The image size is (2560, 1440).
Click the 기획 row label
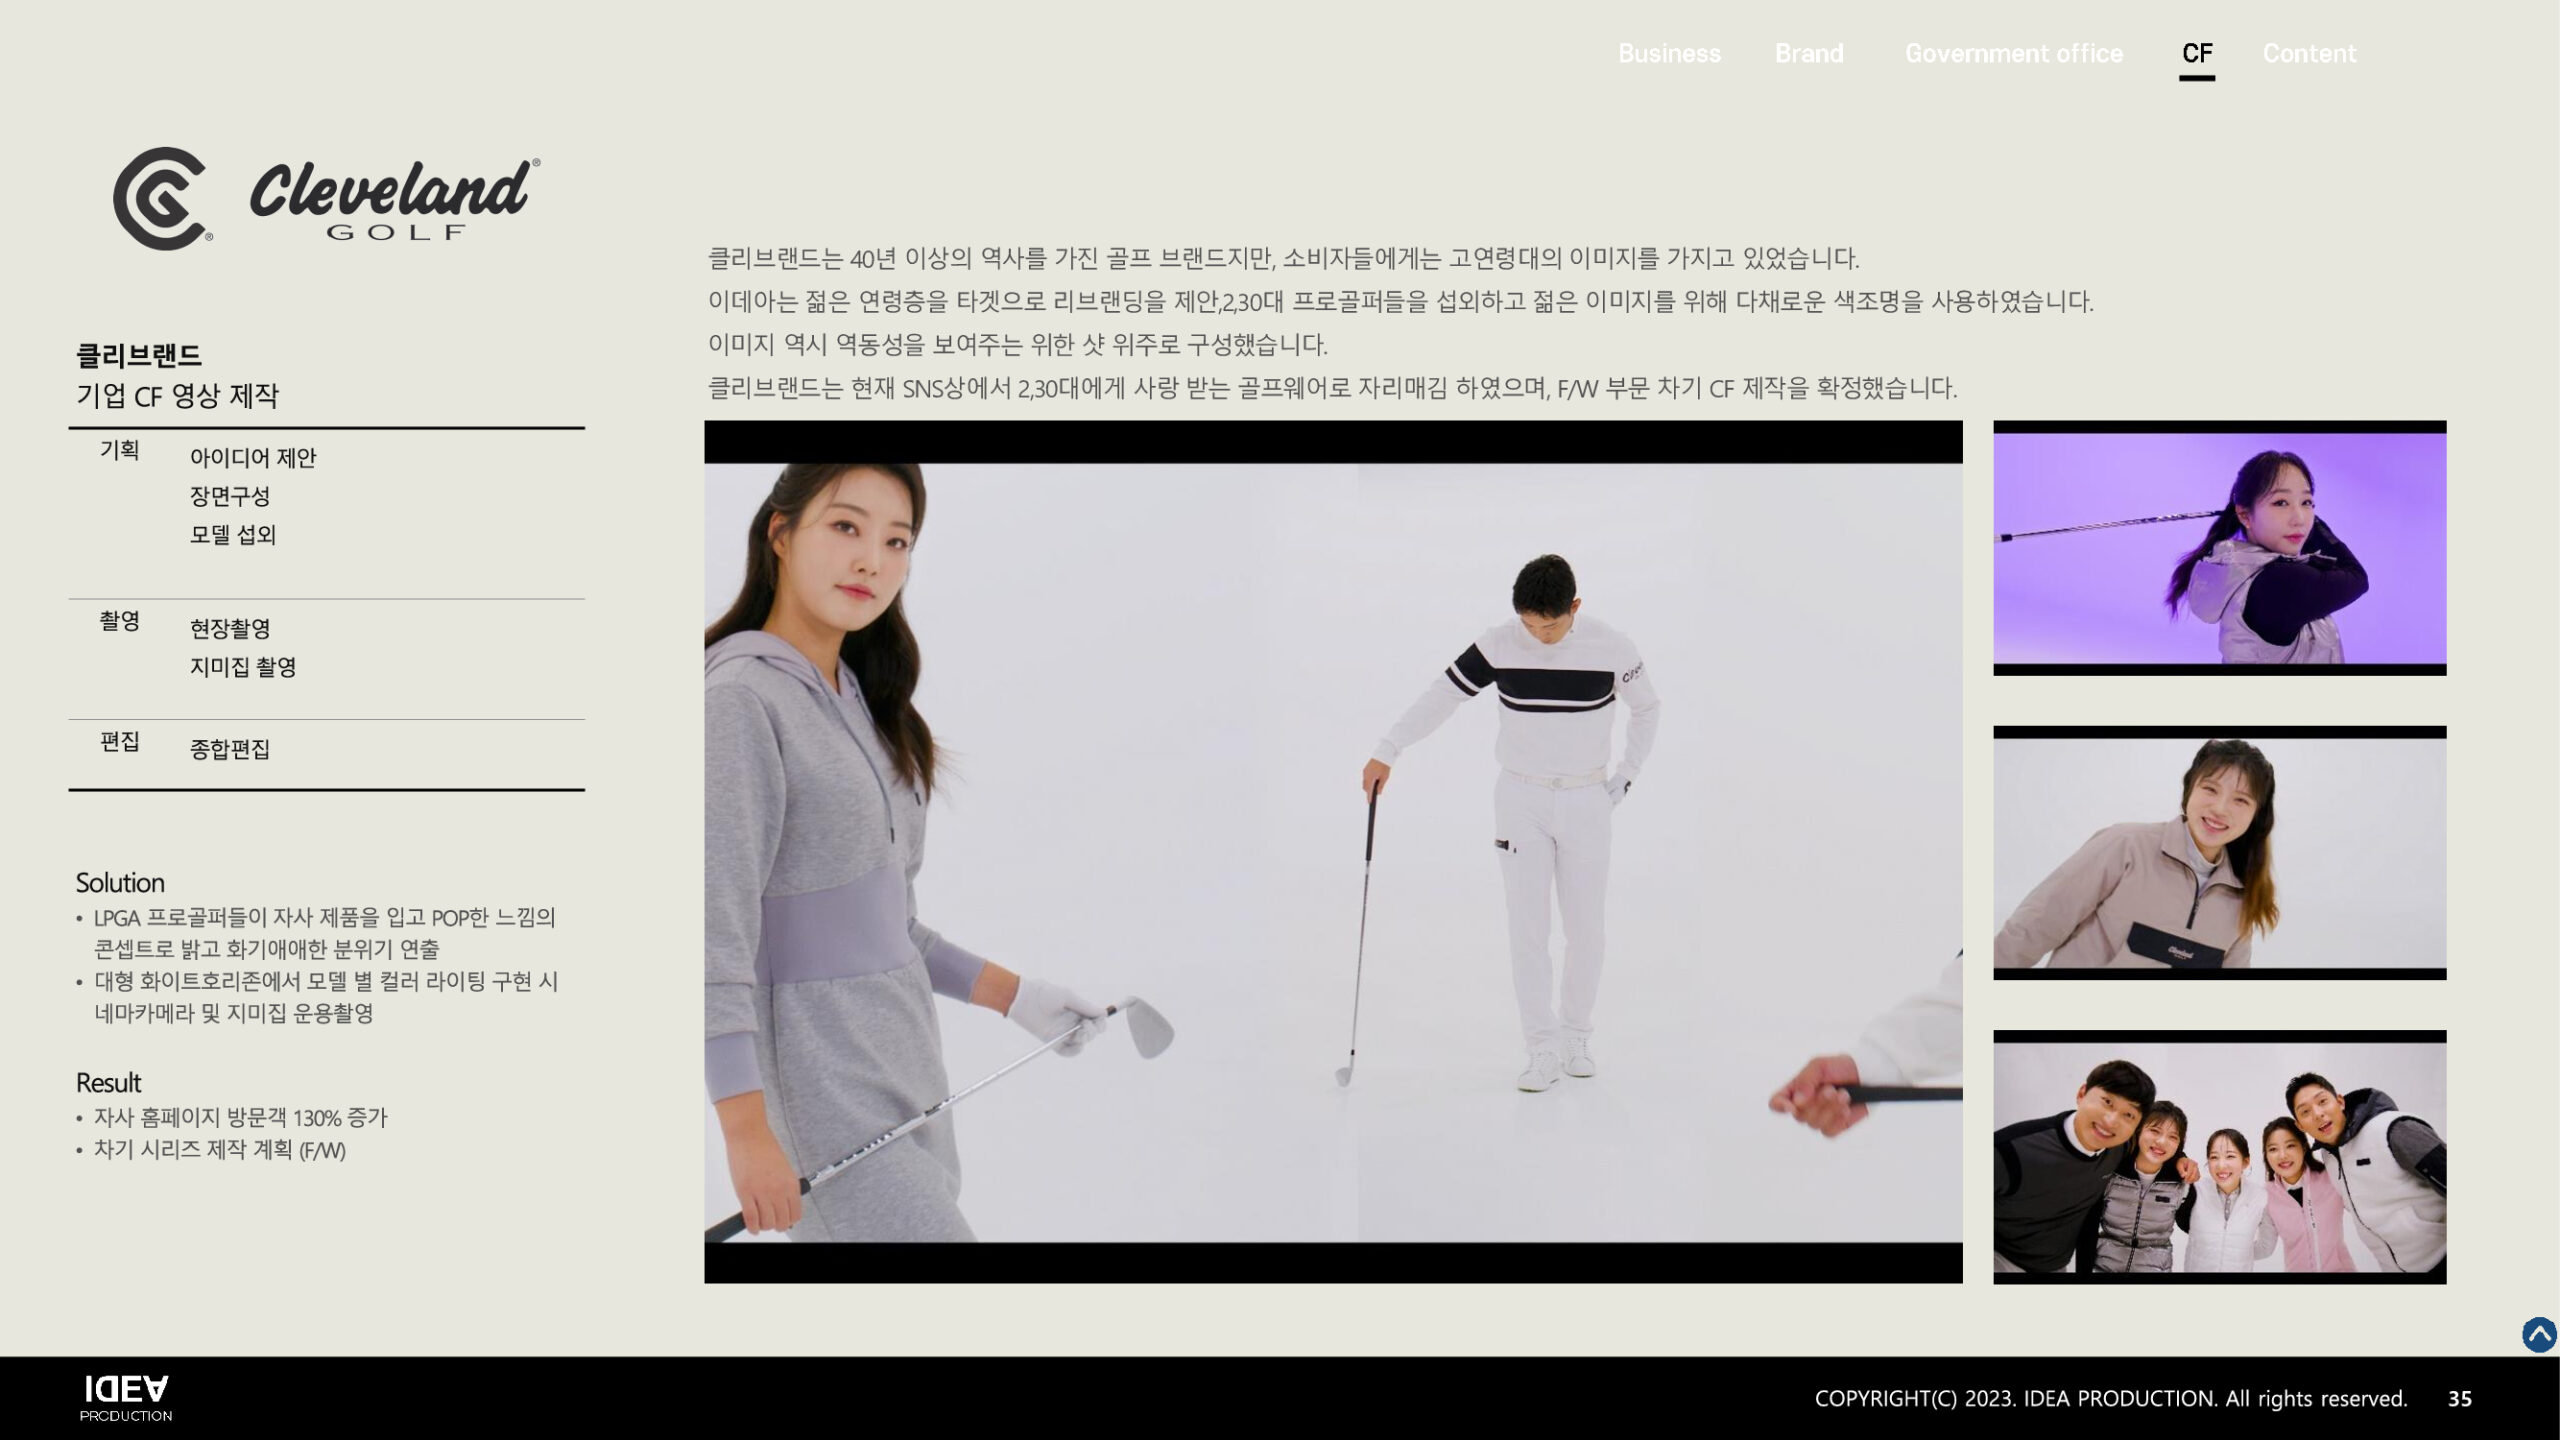tap(119, 450)
